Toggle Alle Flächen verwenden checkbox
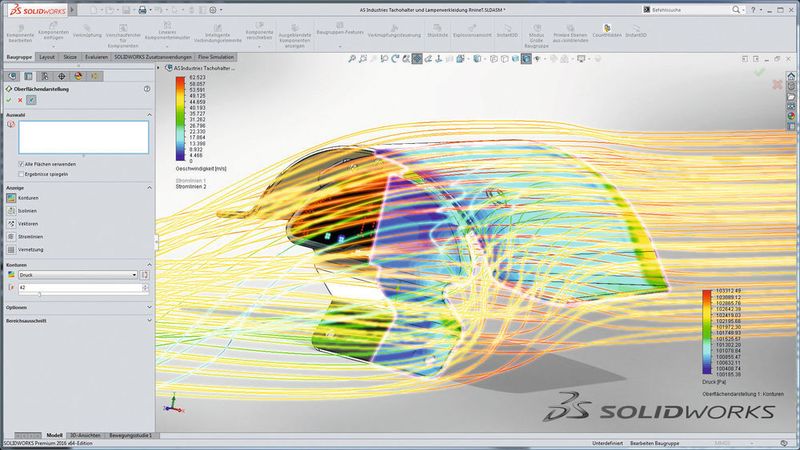The image size is (800, 450). 21,164
